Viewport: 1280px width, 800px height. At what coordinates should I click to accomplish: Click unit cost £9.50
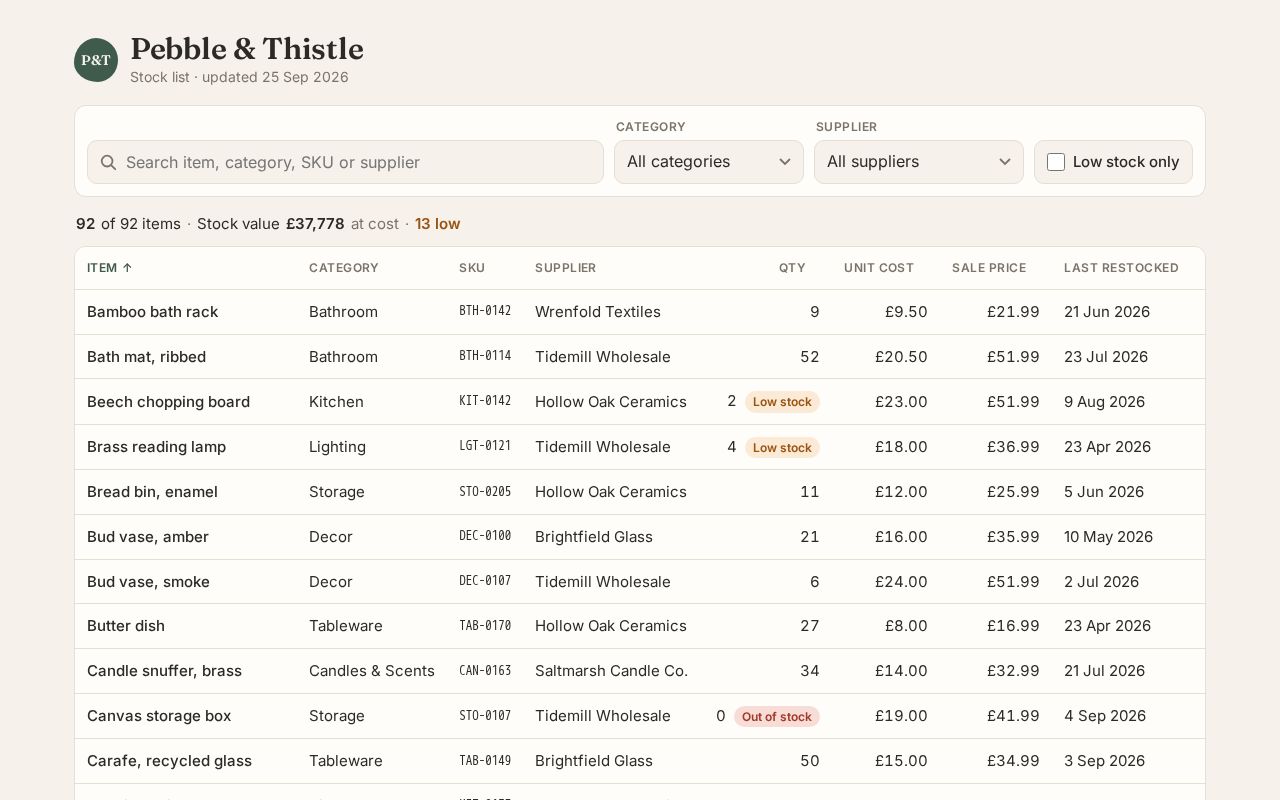click(x=906, y=312)
